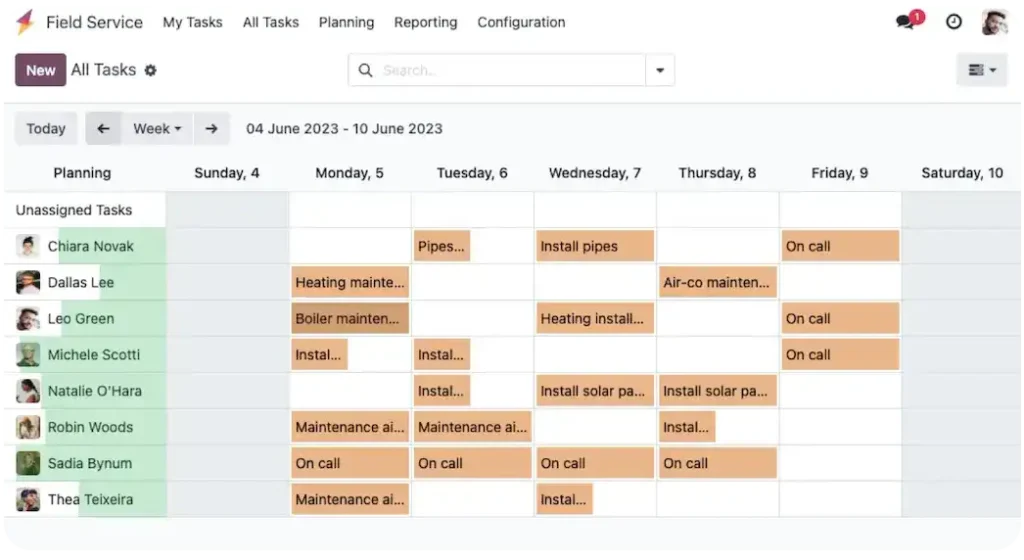Jump to Today in the schedule
This screenshot has height=560, width=1024.
[46, 129]
